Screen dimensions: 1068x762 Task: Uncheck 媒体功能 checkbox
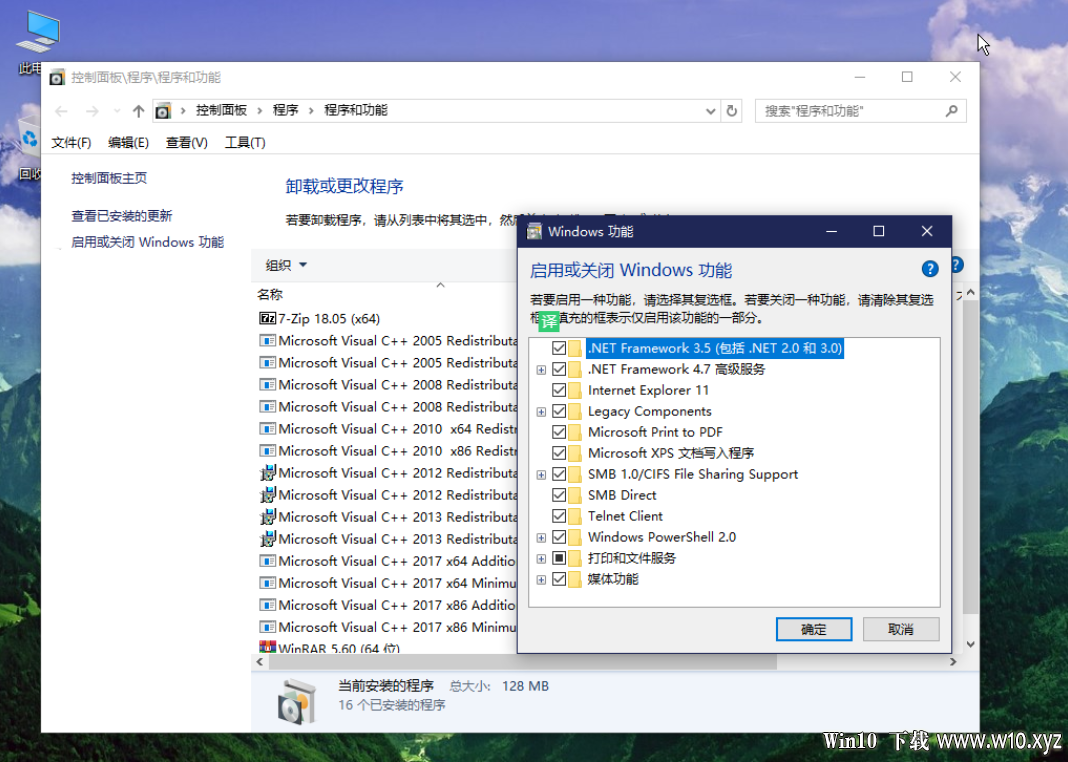(559, 580)
